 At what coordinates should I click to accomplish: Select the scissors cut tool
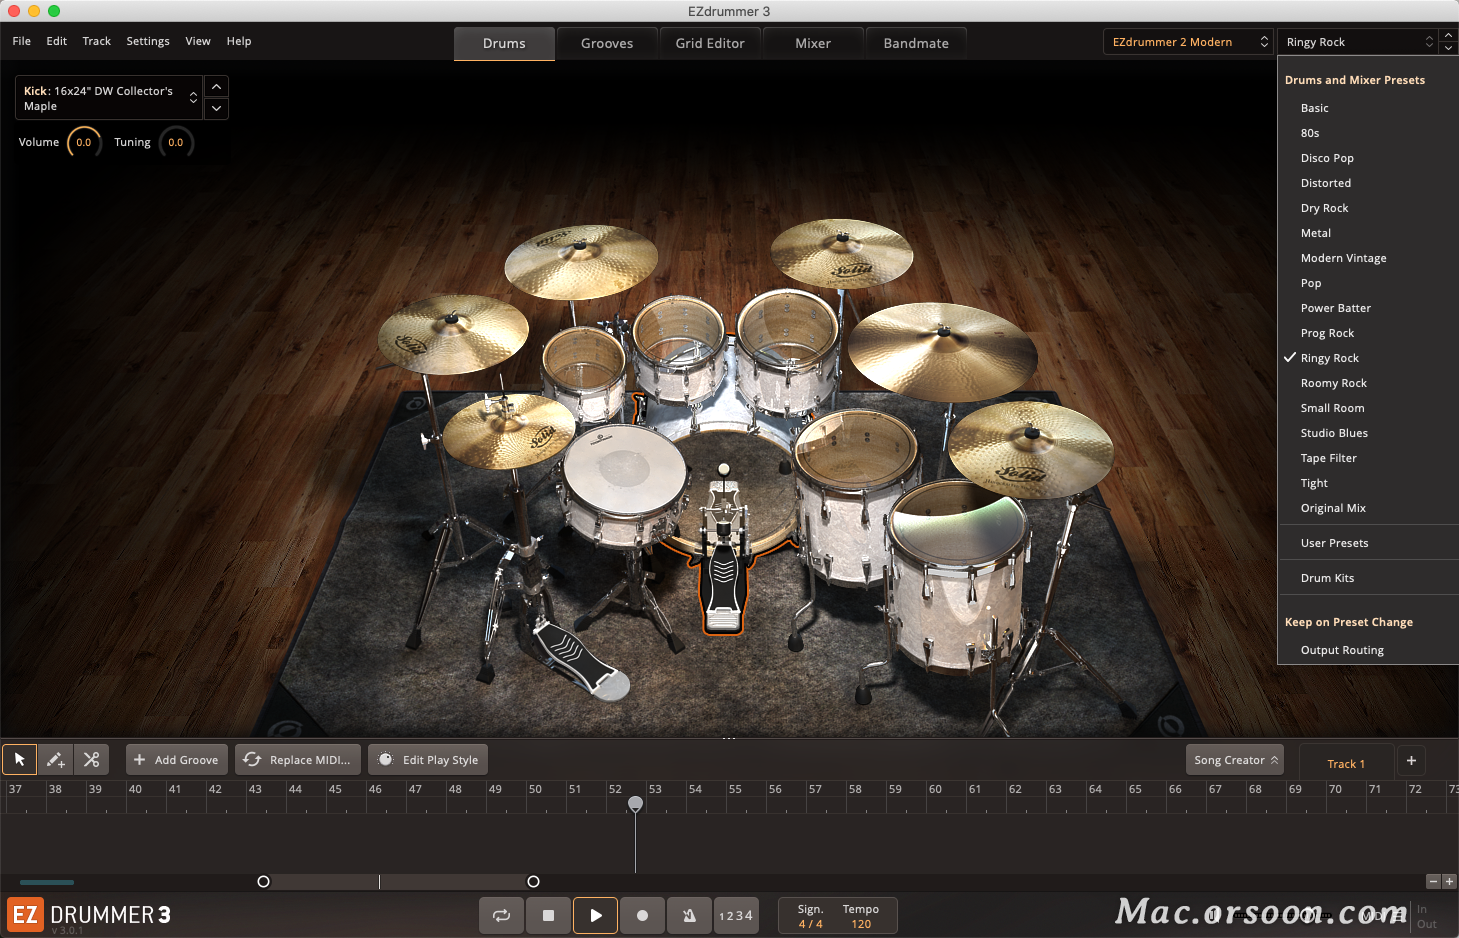coord(92,760)
